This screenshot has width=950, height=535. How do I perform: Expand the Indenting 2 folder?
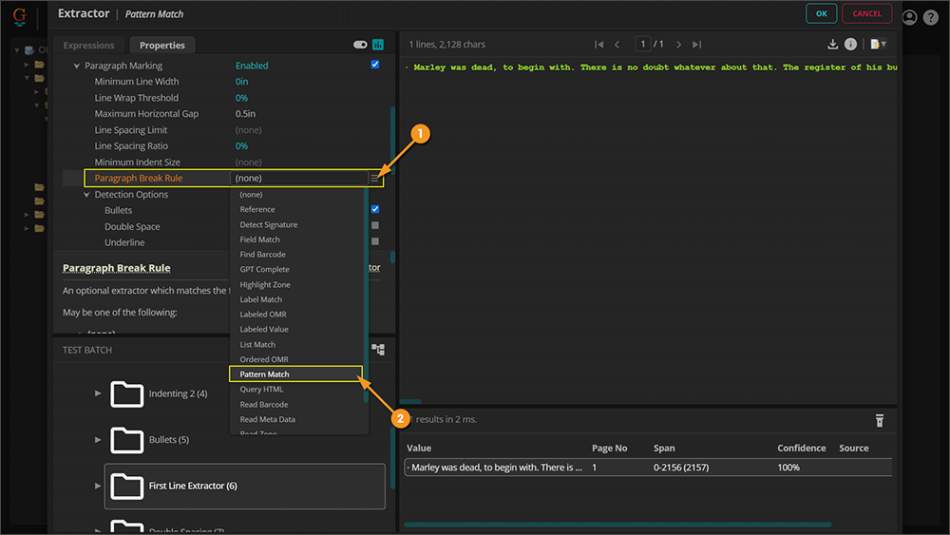click(x=98, y=394)
